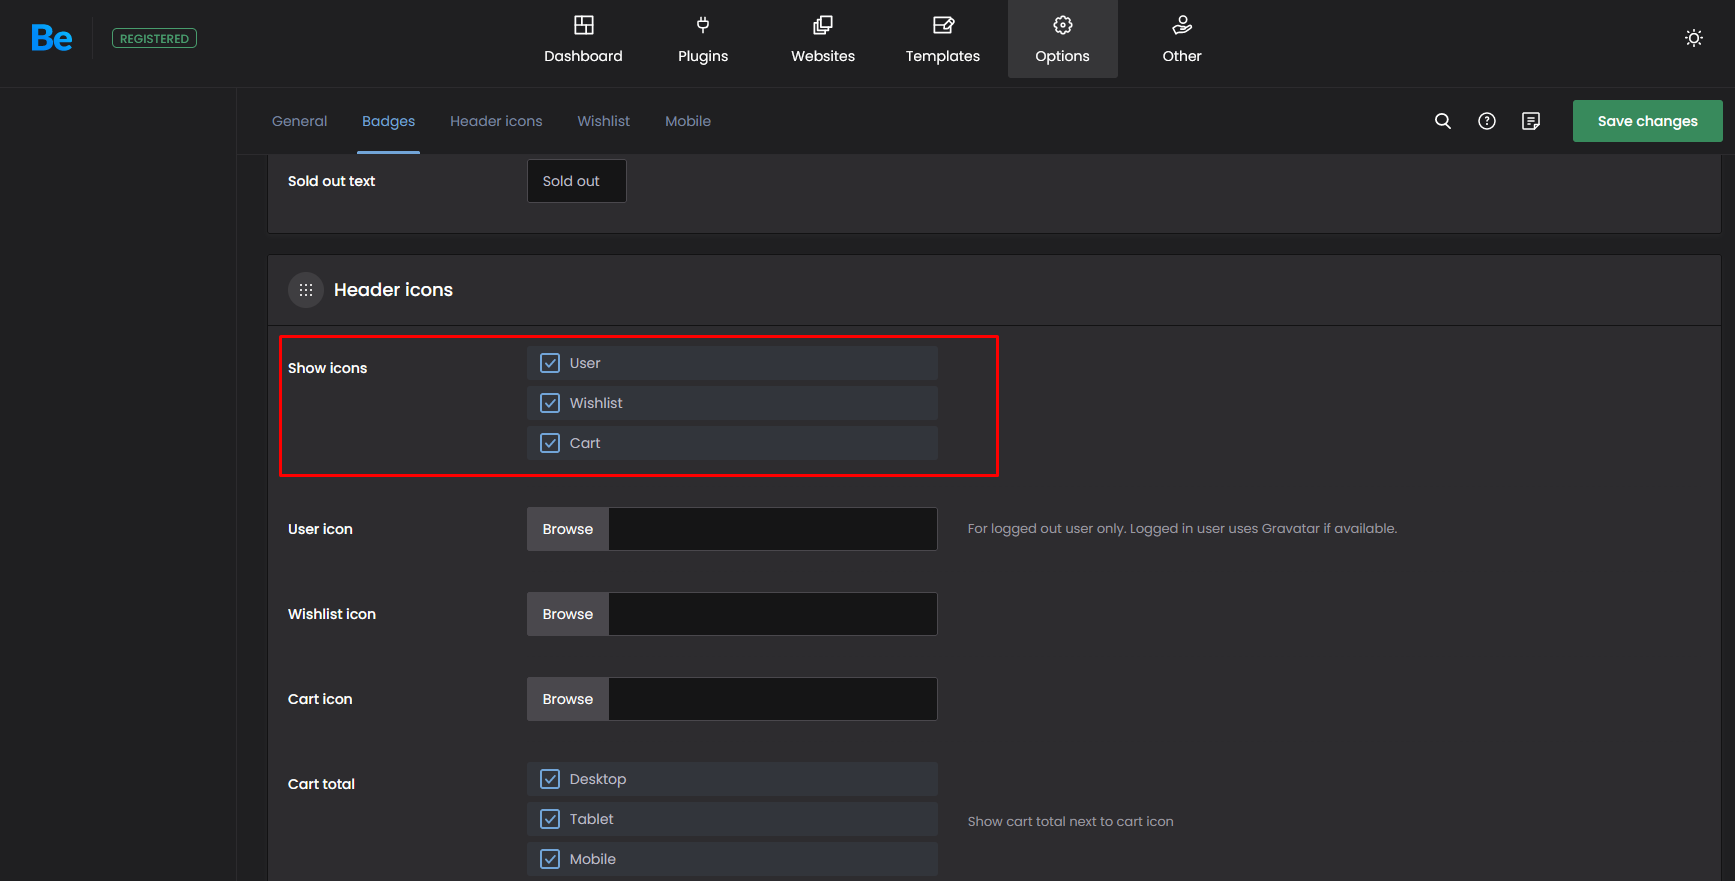The height and width of the screenshot is (881, 1735).
Task: Switch to the General tab
Action: [x=299, y=121]
